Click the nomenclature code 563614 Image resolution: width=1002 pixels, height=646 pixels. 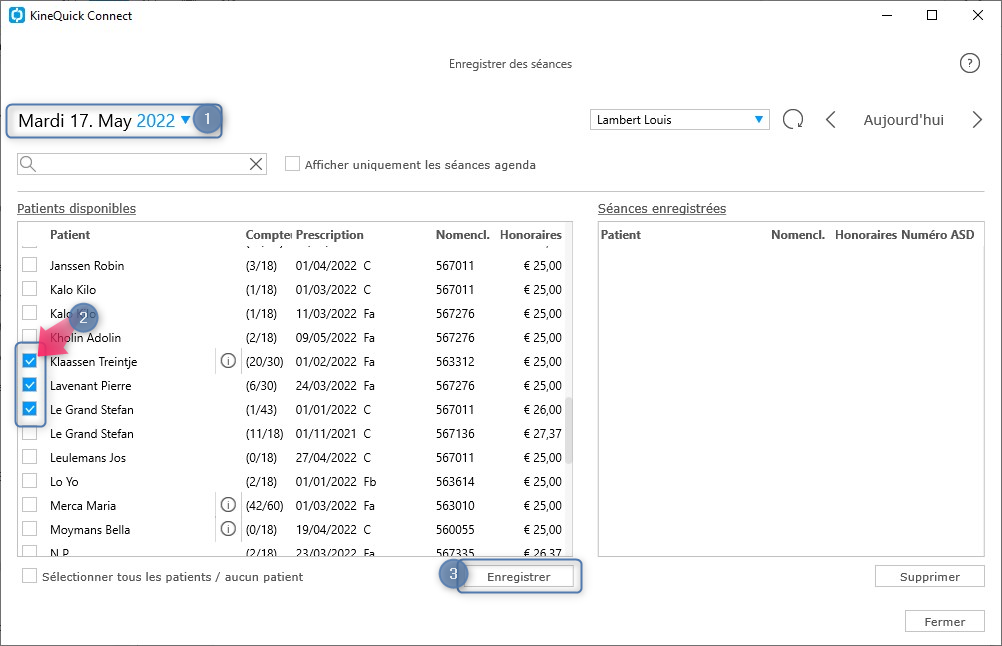coord(455,482)
